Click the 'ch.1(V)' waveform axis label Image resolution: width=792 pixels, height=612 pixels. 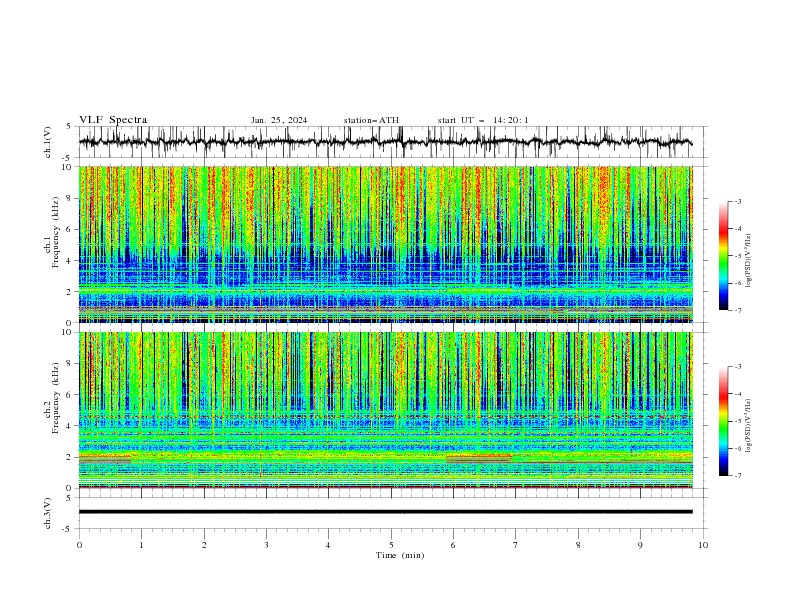[x=48, y=142]
